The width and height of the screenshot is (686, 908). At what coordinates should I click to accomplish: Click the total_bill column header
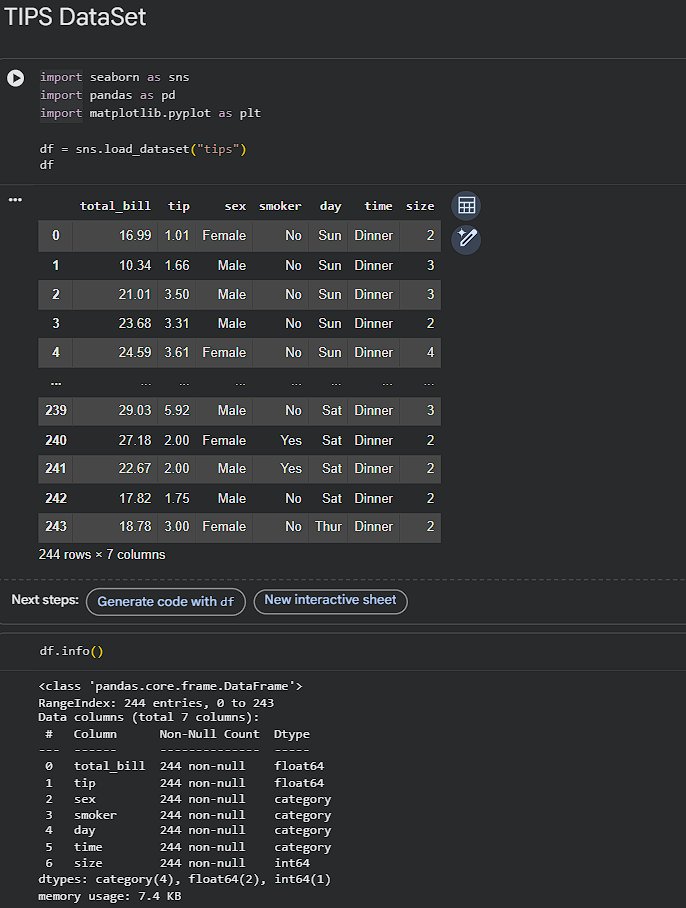coord(115,206)
